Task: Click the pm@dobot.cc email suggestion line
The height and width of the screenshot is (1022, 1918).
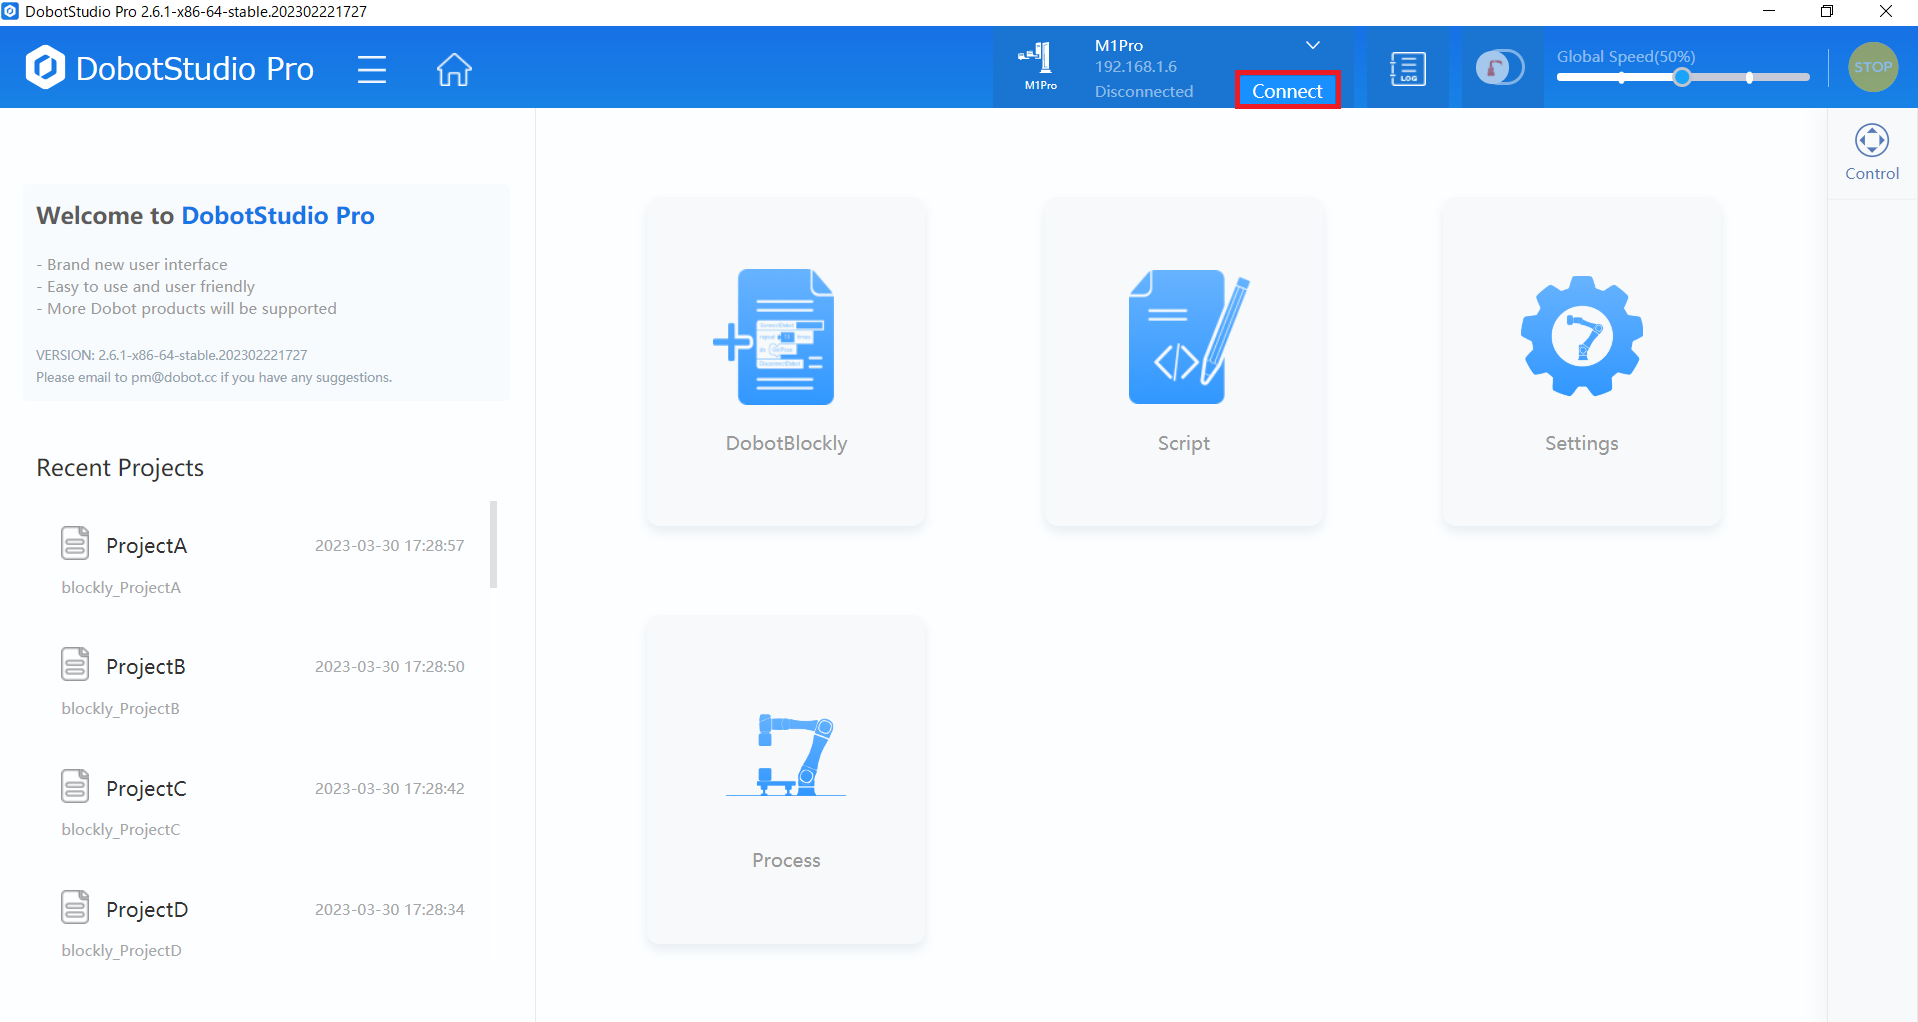Action: pos(214,377)
